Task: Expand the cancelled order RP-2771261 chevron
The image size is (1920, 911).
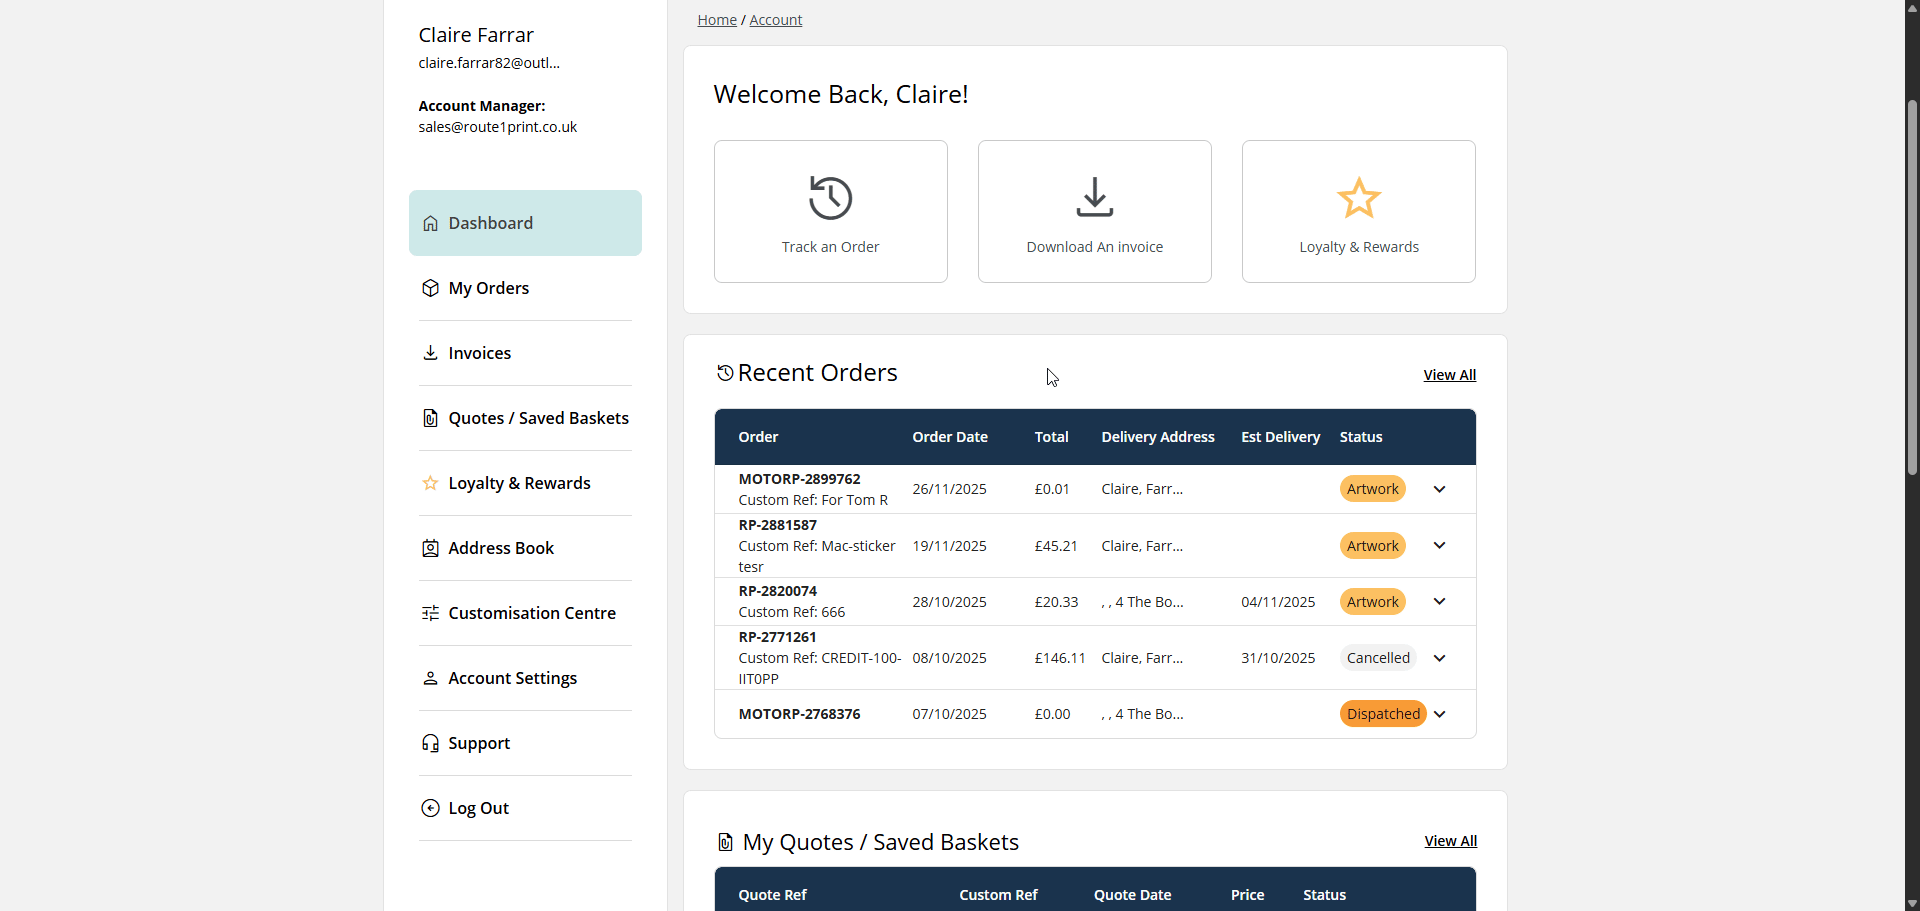Action: (x=1439, y=658)
